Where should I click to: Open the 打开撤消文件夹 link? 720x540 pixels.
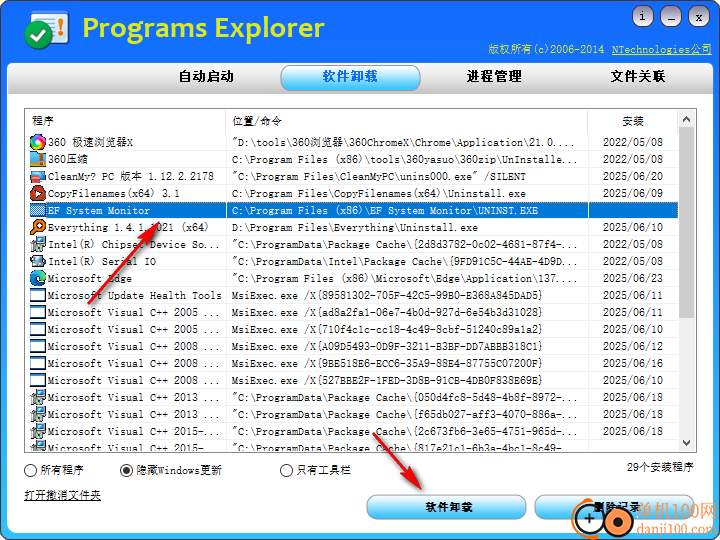62,495
